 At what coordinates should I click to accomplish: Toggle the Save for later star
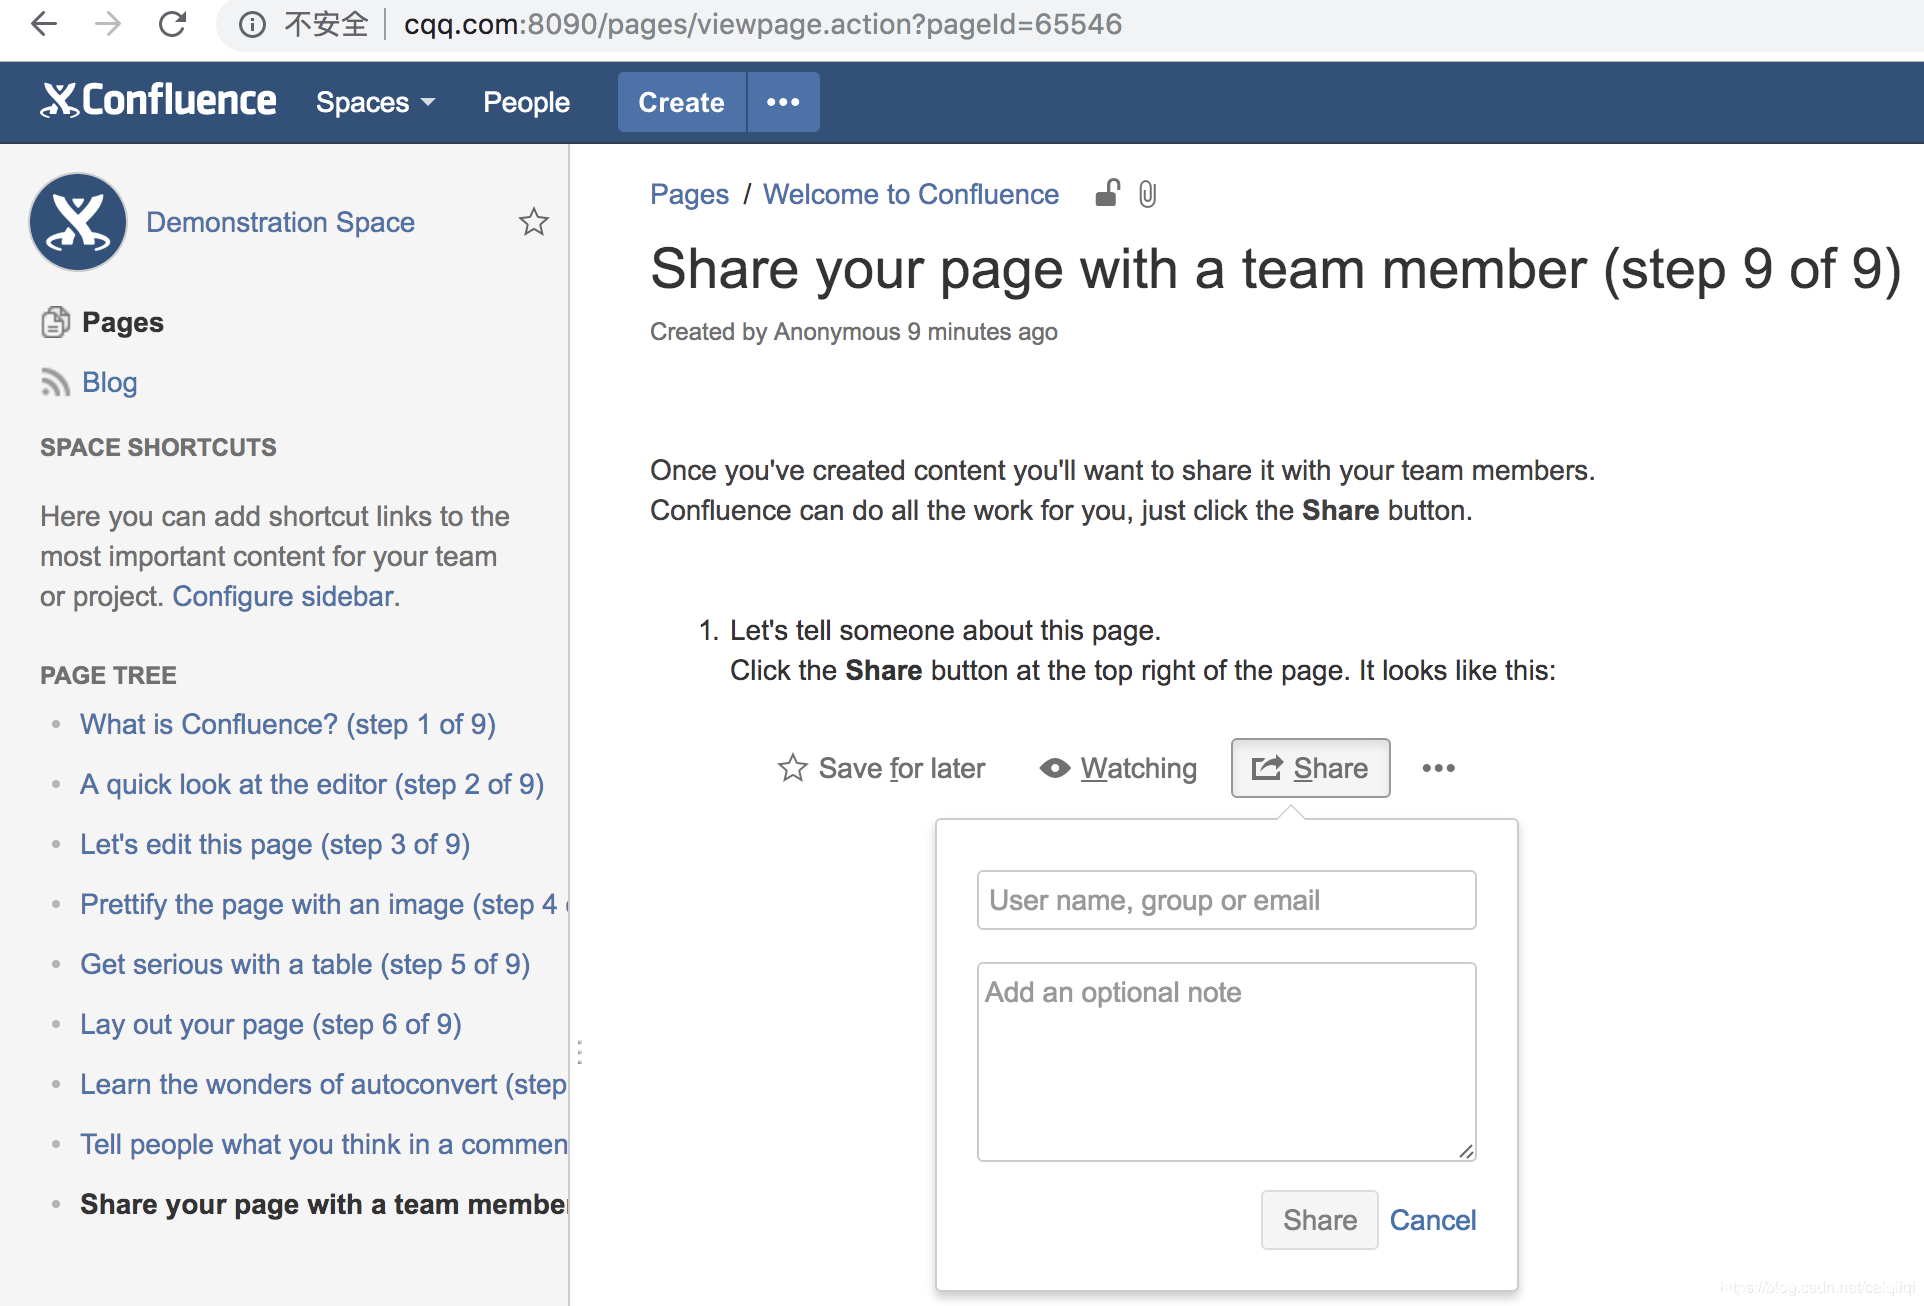[792, 768]
